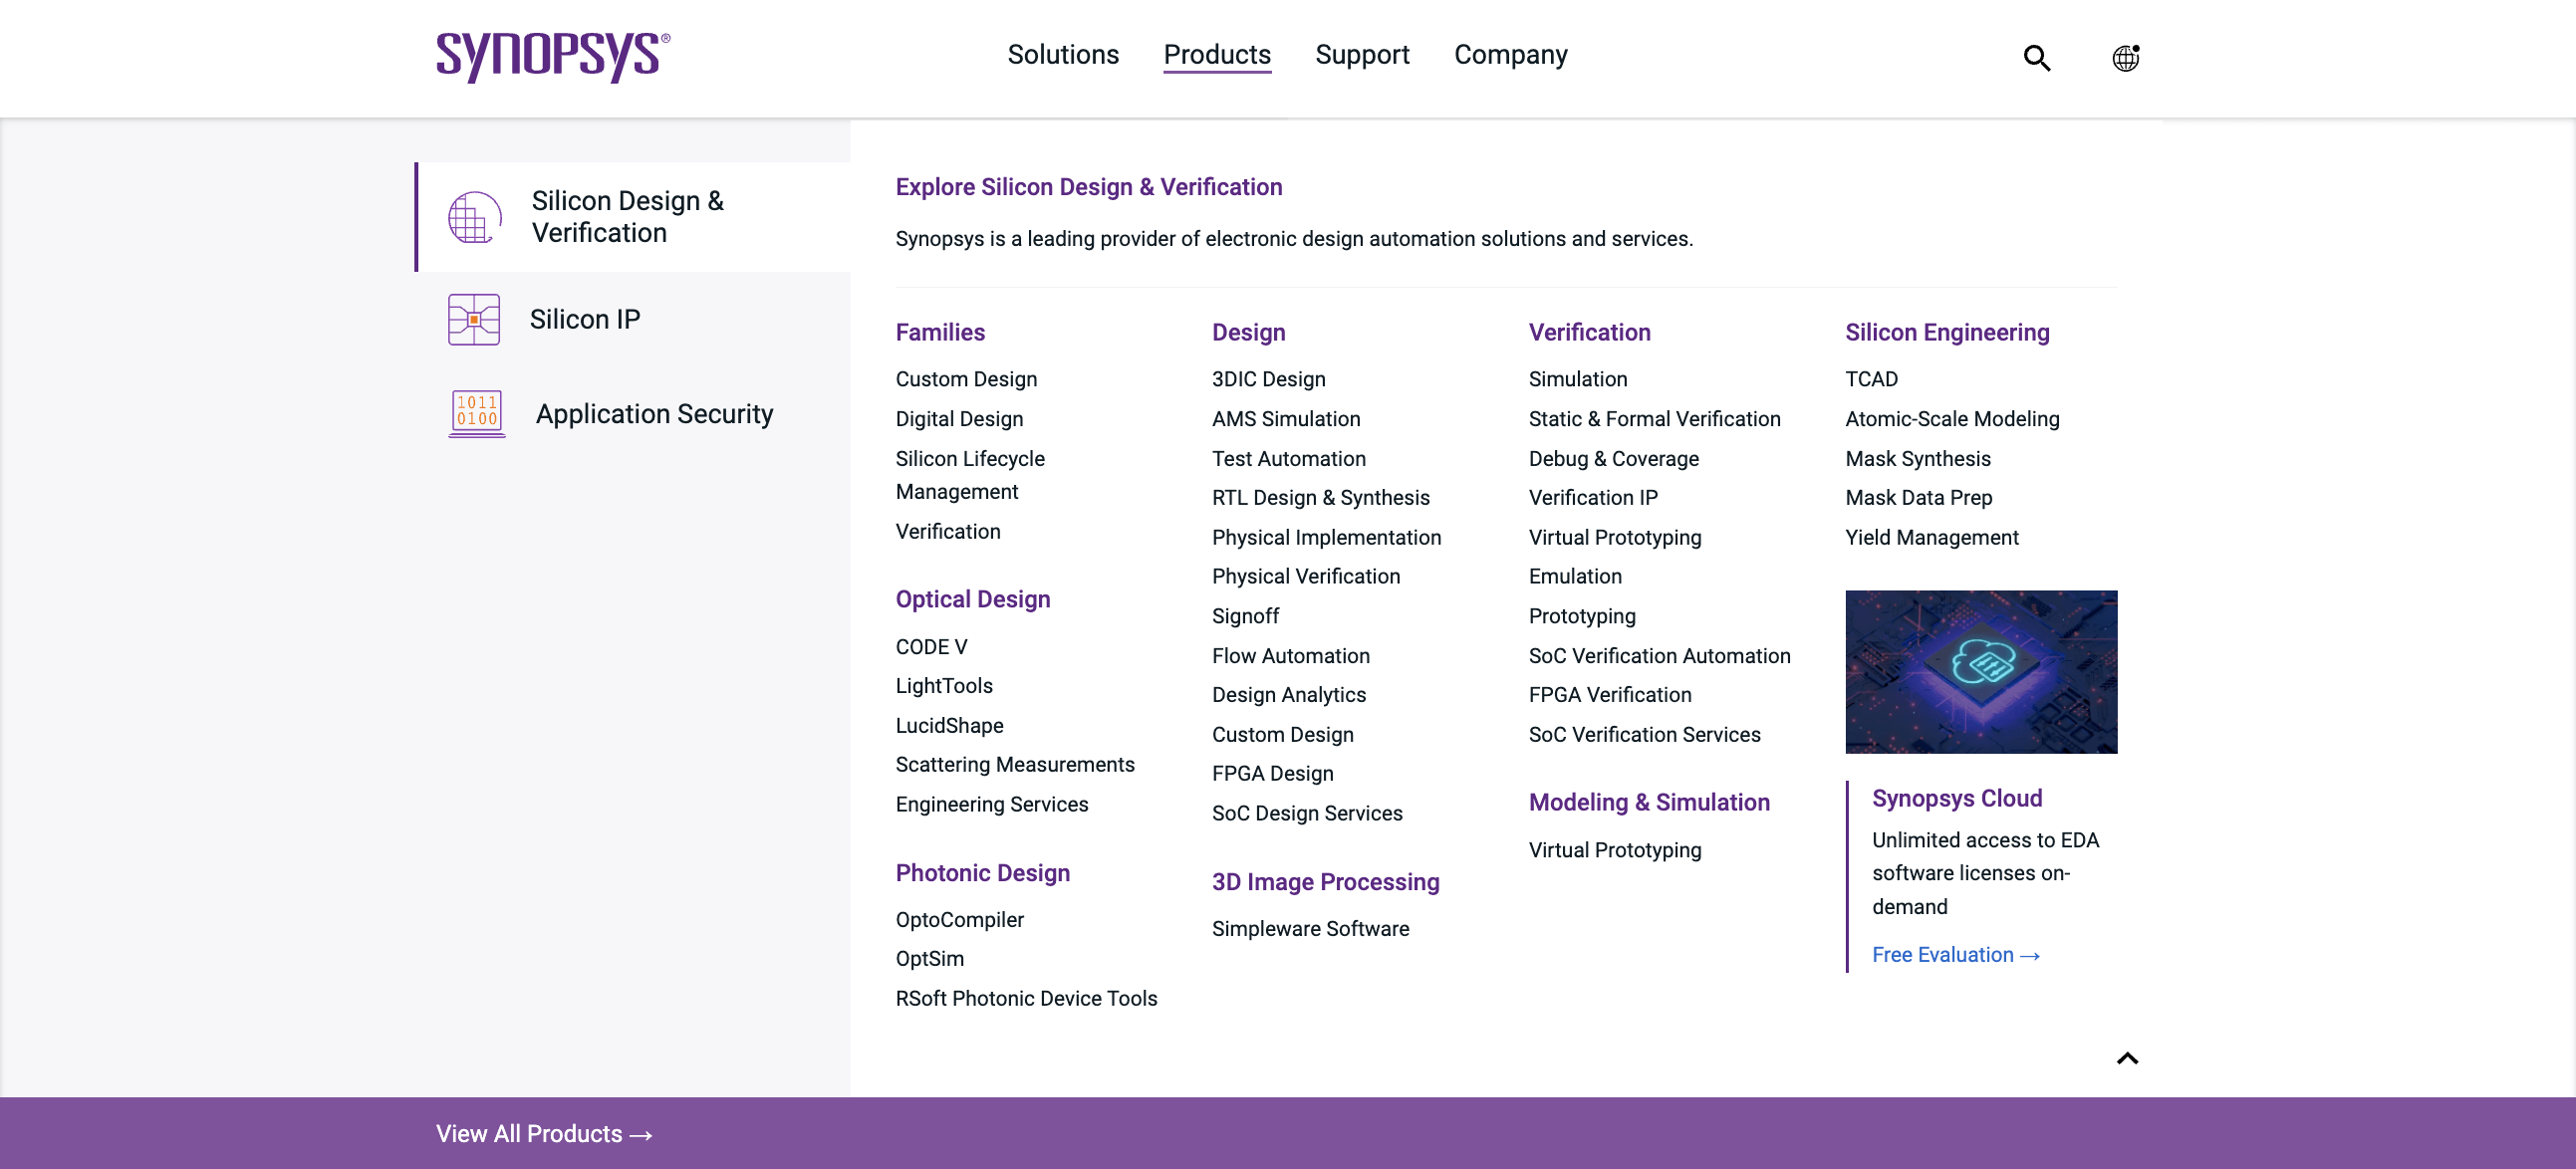2576x1169 pixels.
Task: Open OptSim link
Action: pyautogui.click(x=929, y=958)
